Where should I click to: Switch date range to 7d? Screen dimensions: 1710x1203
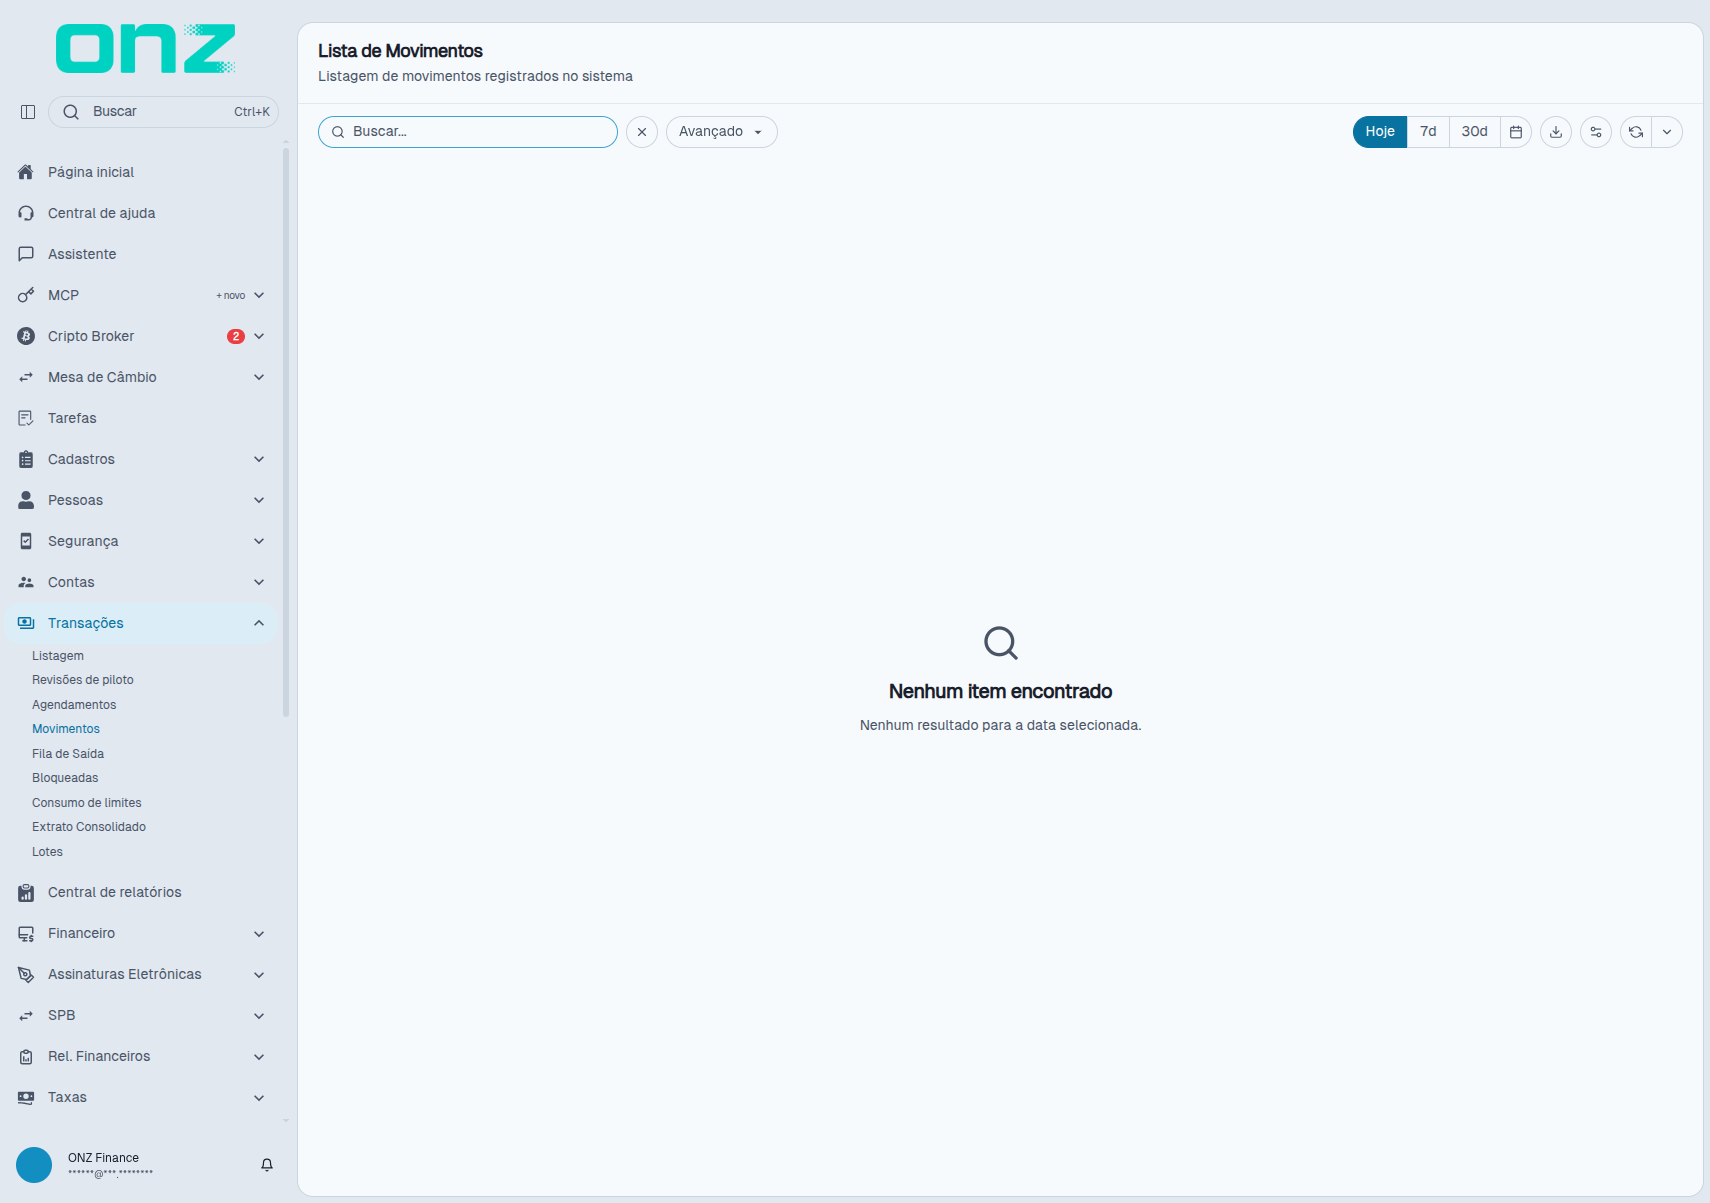1428,132
